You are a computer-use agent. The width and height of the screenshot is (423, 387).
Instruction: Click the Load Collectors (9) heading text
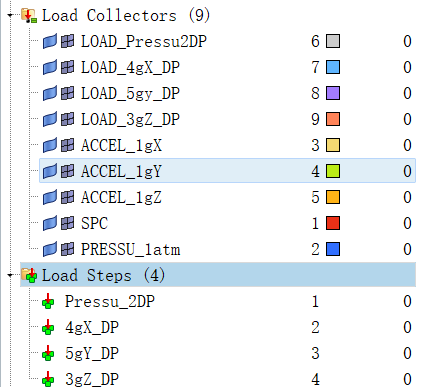point(126,16)
